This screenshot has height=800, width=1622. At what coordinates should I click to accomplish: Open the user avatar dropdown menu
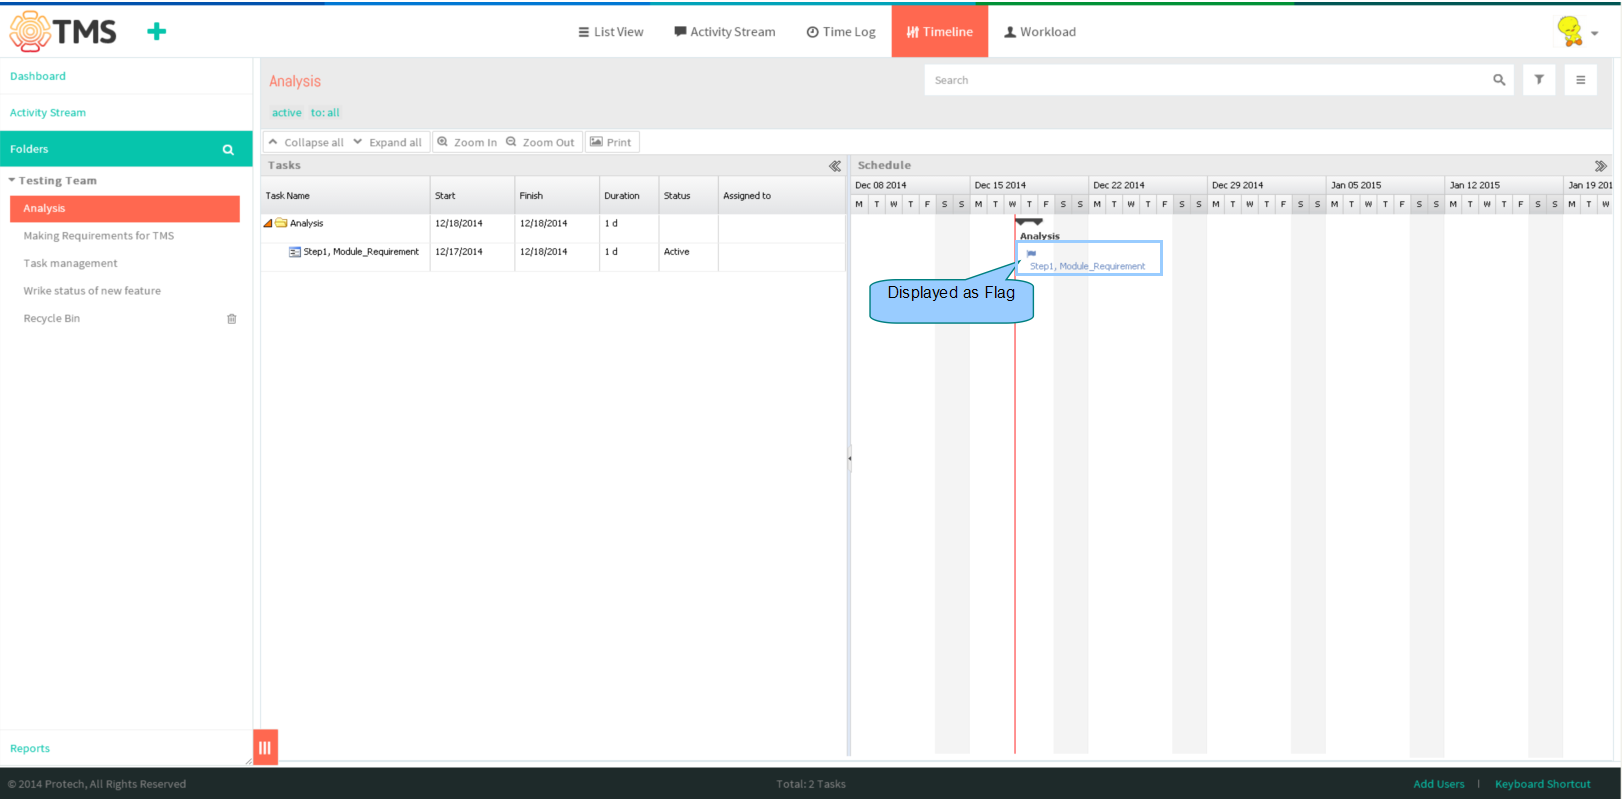(x=1577, y=32)
